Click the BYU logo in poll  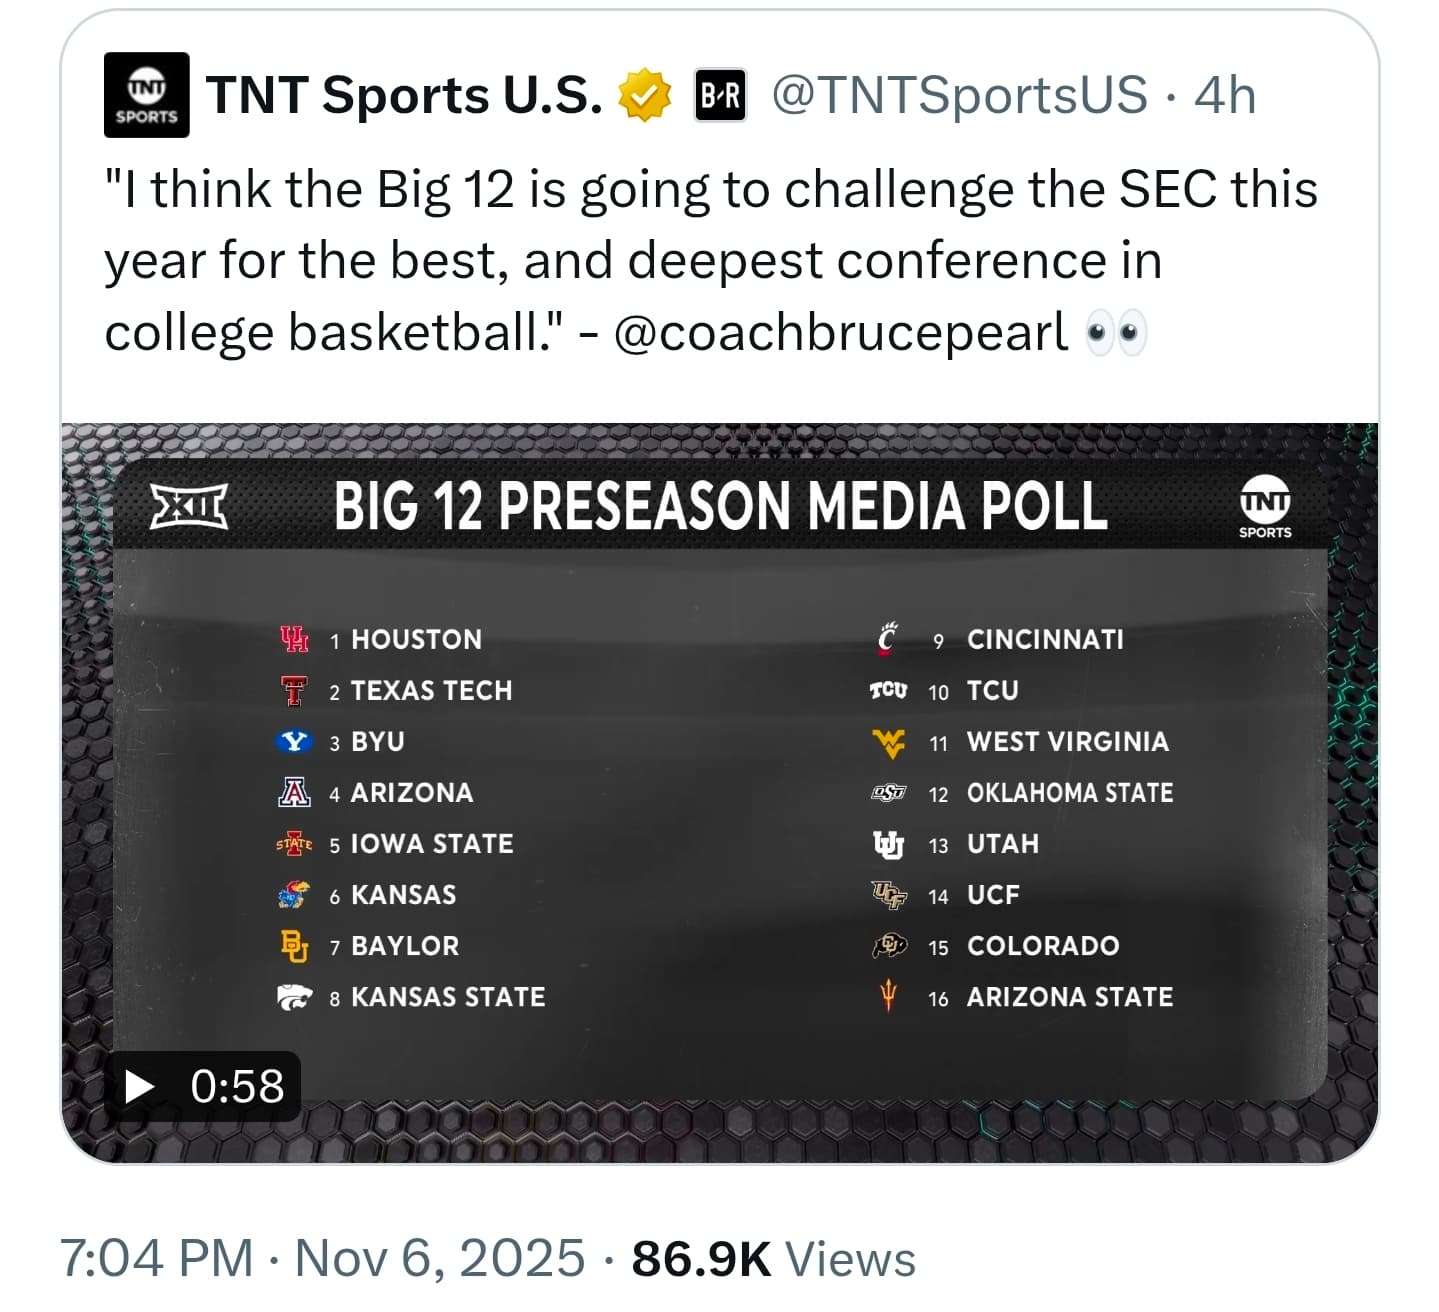[x=294, y=741]
